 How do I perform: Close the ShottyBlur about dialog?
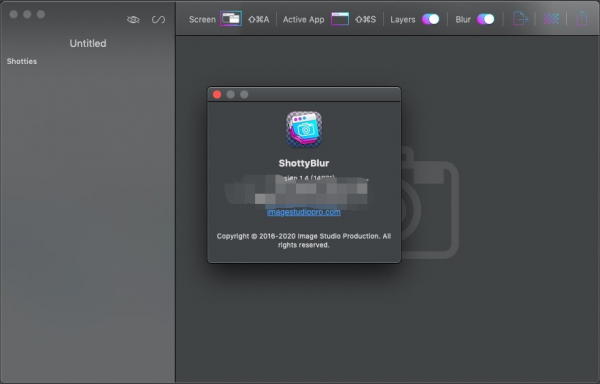217,94
